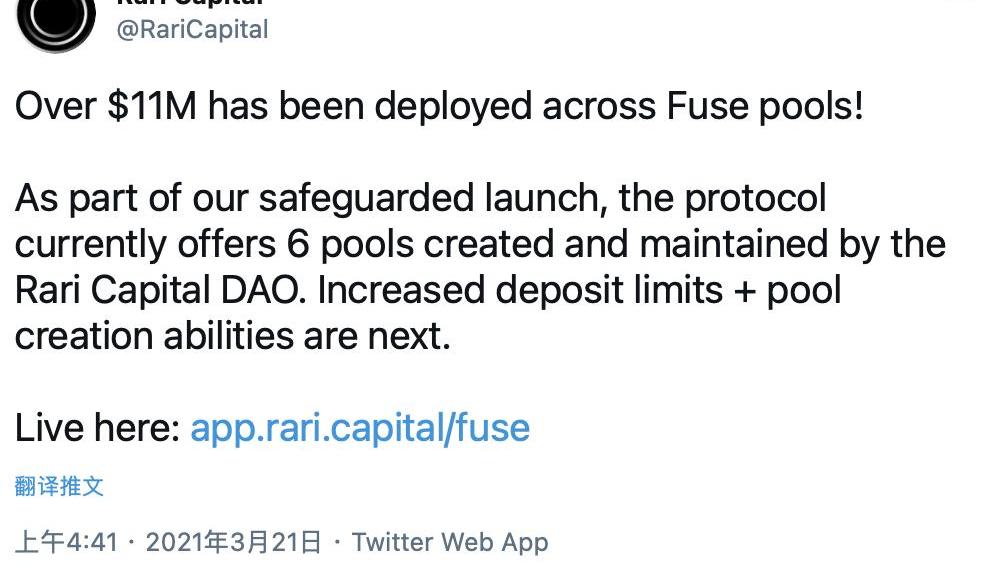Click the words "Fuse pools!" in first line
The height and width of the screenshot is (564, 1000).
pyautogui.click(x=765, y=106)
